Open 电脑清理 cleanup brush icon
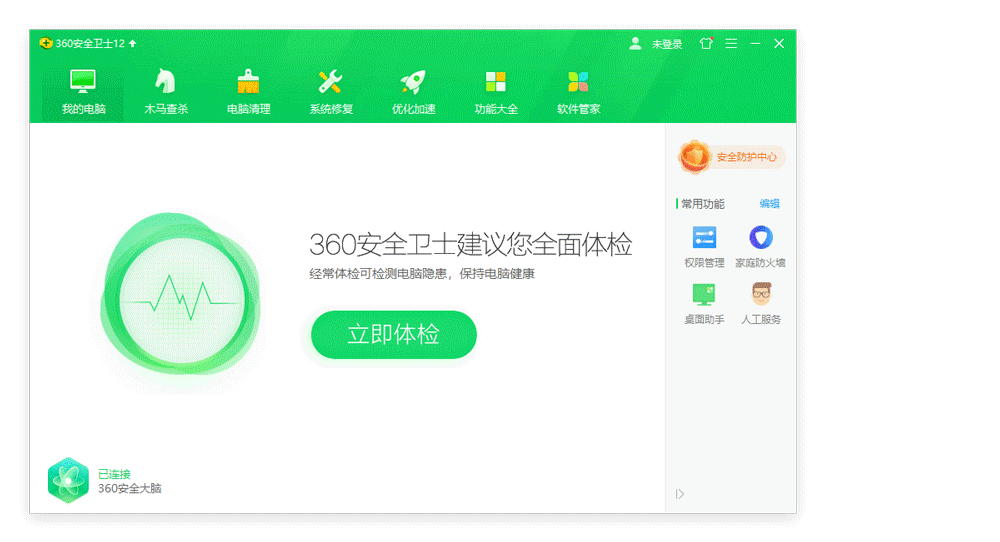The width and height of the screenshot is (1000, 542). pyautogui.click(x=248, y=82)
